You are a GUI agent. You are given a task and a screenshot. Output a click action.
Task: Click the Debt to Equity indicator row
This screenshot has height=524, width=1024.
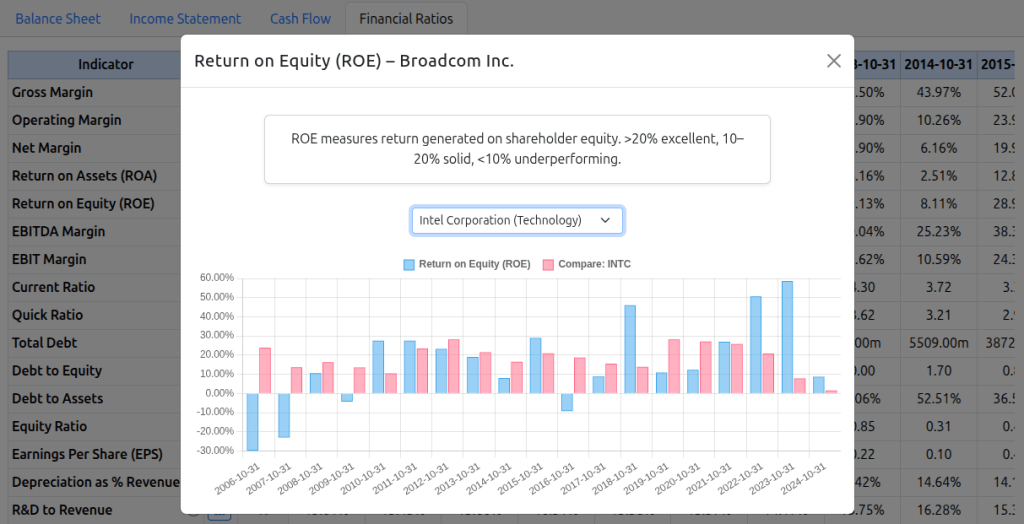(57, 370)
